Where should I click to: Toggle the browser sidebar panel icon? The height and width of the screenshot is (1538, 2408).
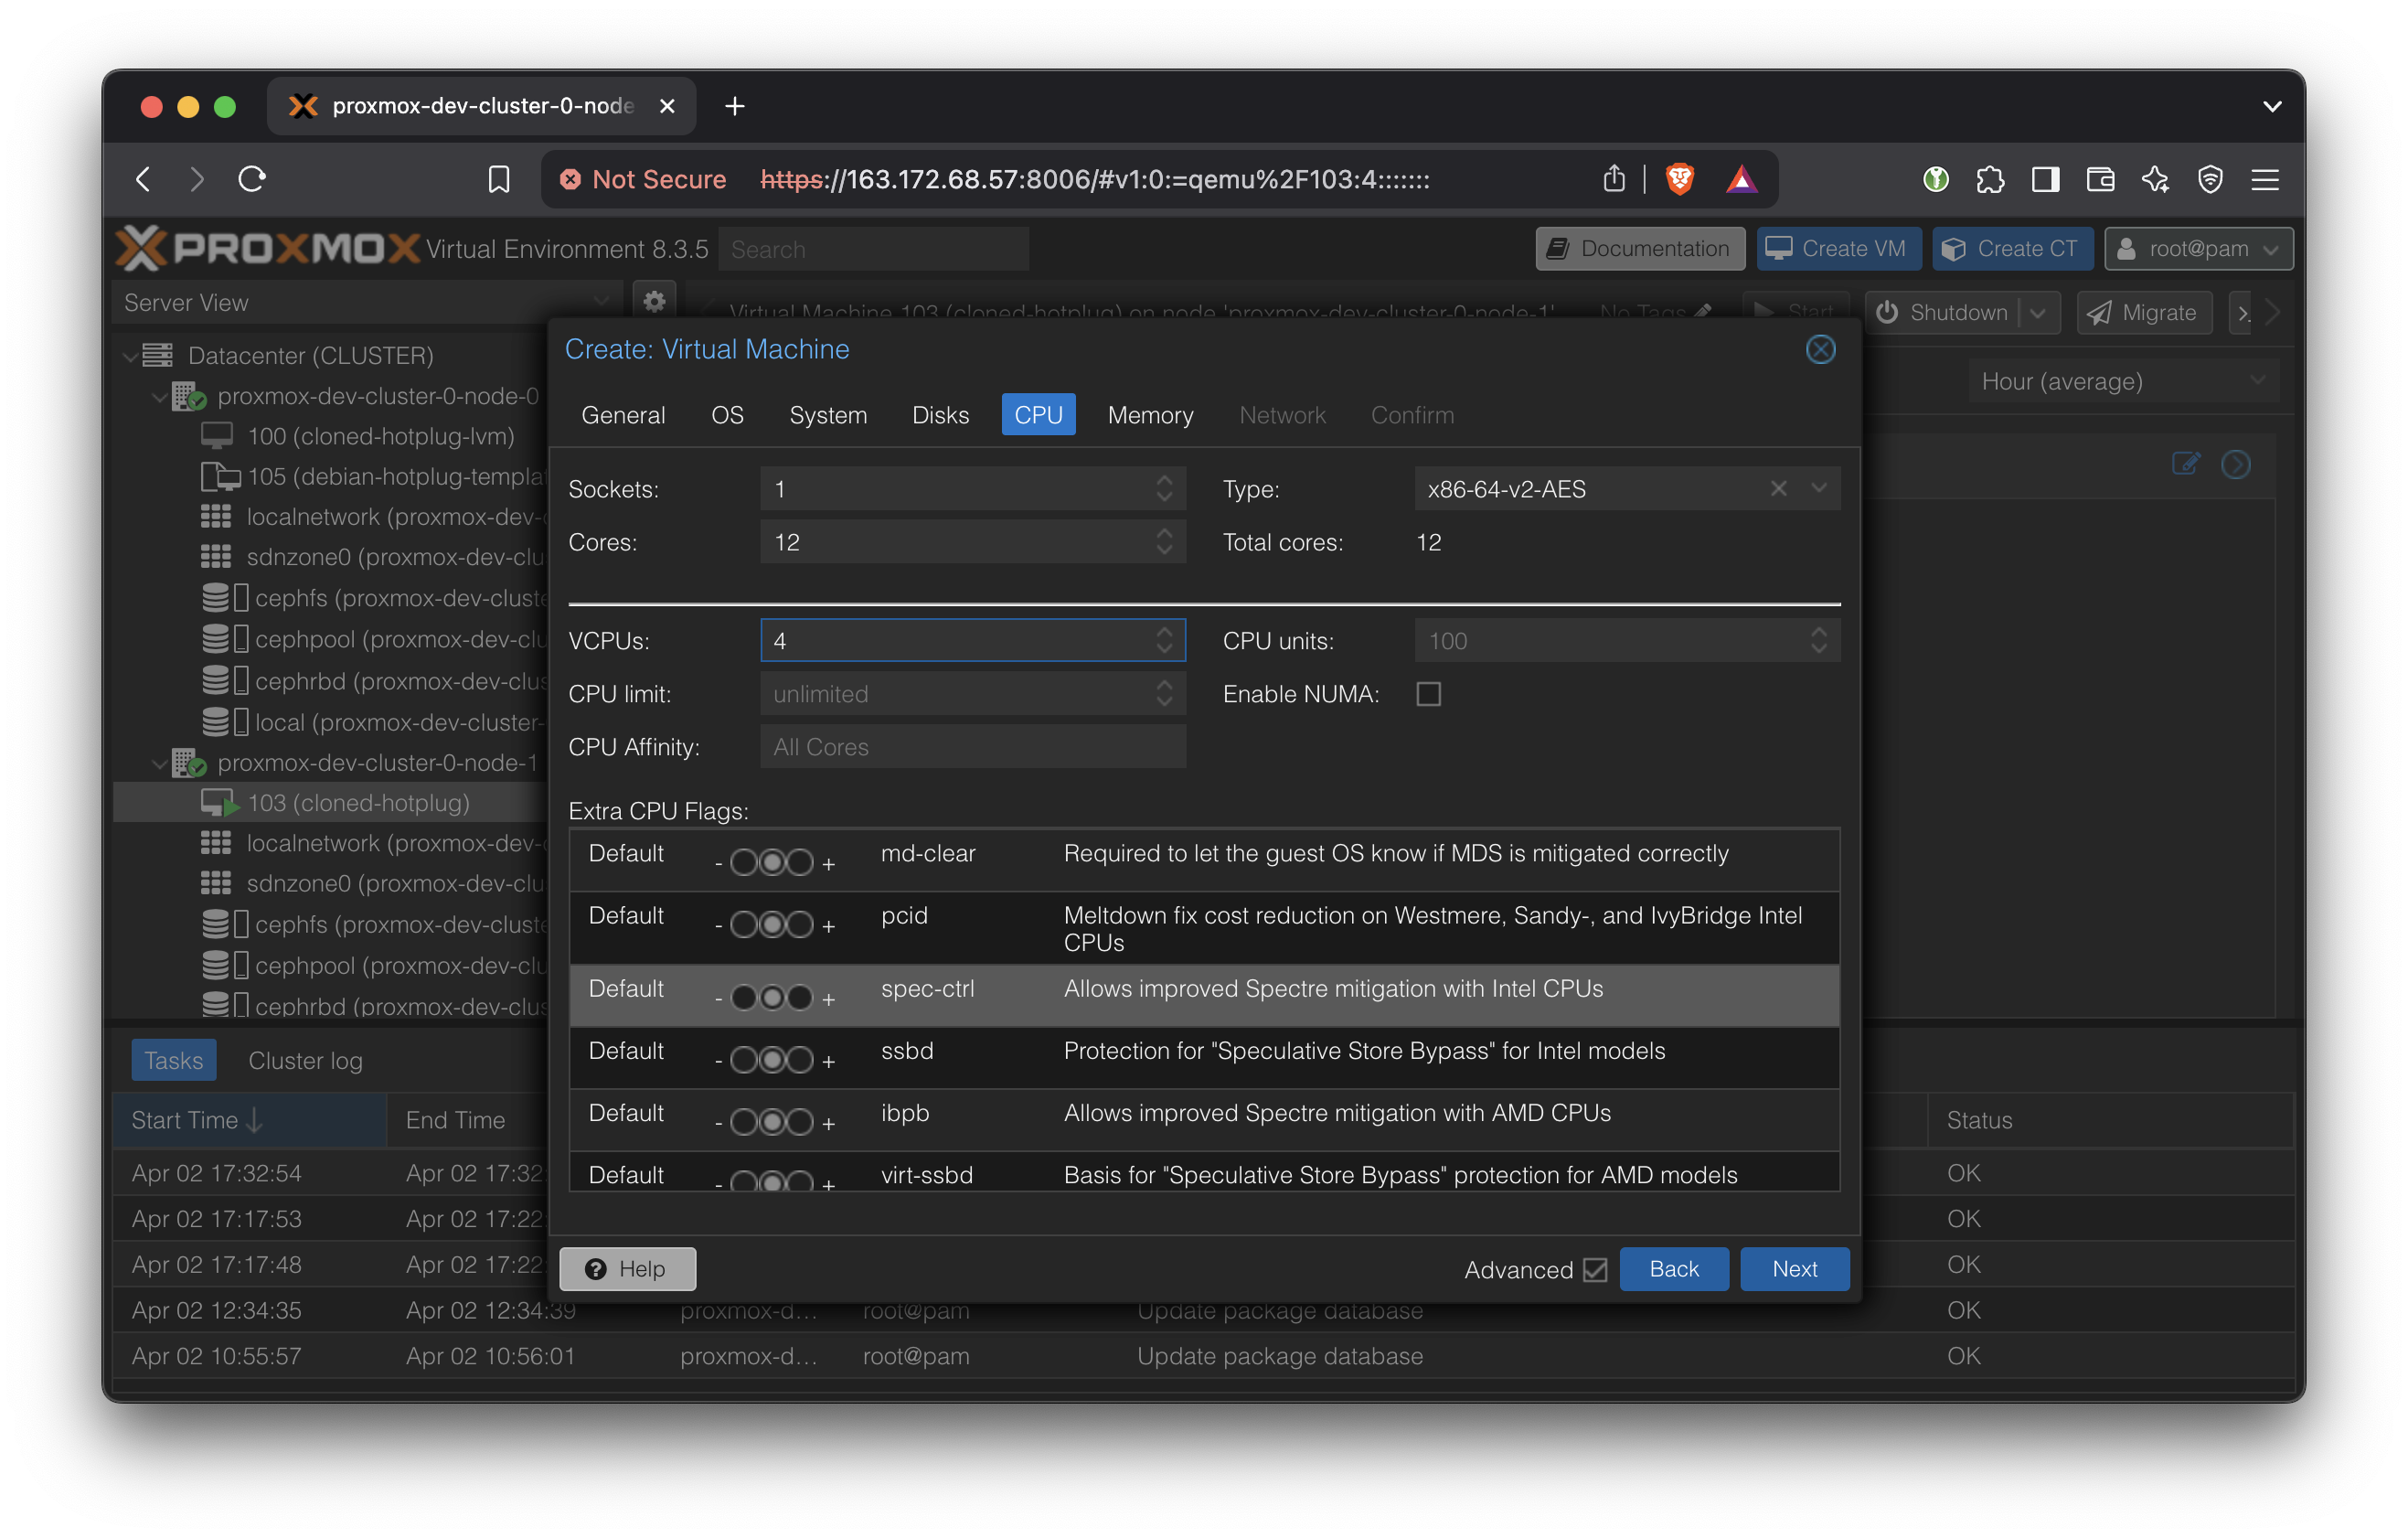pos(2045,179)
